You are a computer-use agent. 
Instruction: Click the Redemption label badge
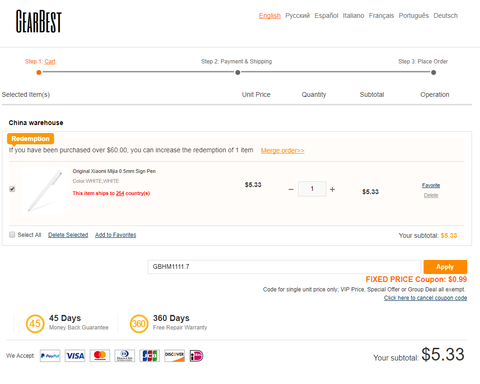pos(30,139)
